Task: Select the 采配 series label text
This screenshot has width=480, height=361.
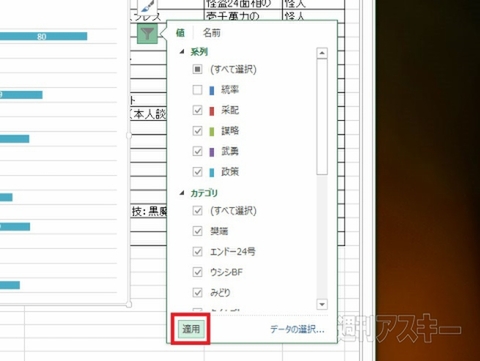Action: coord(230,110)
